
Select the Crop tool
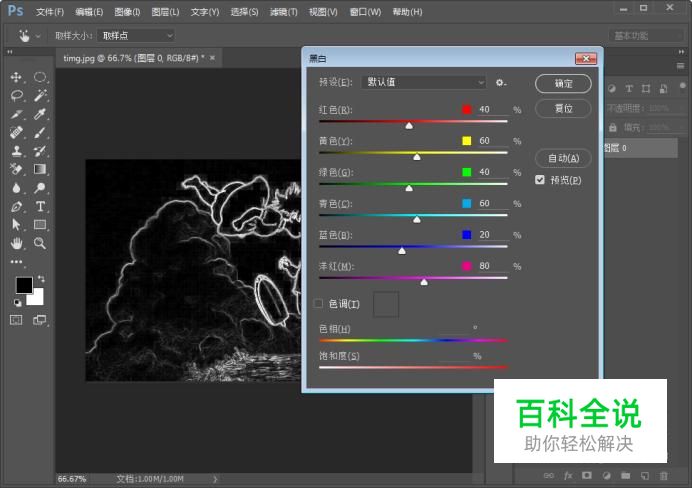coord(16,114)
